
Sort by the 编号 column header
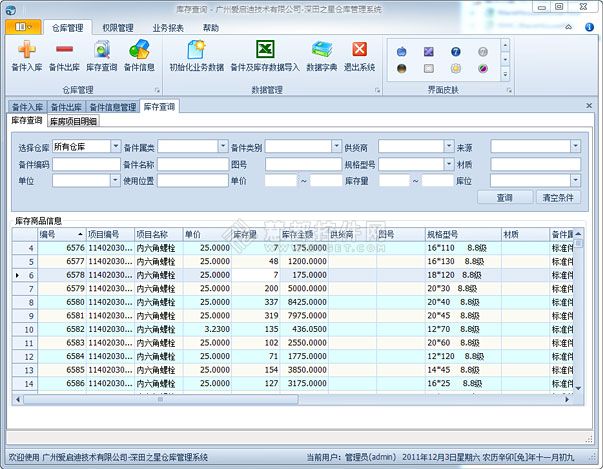pos(62,234)
